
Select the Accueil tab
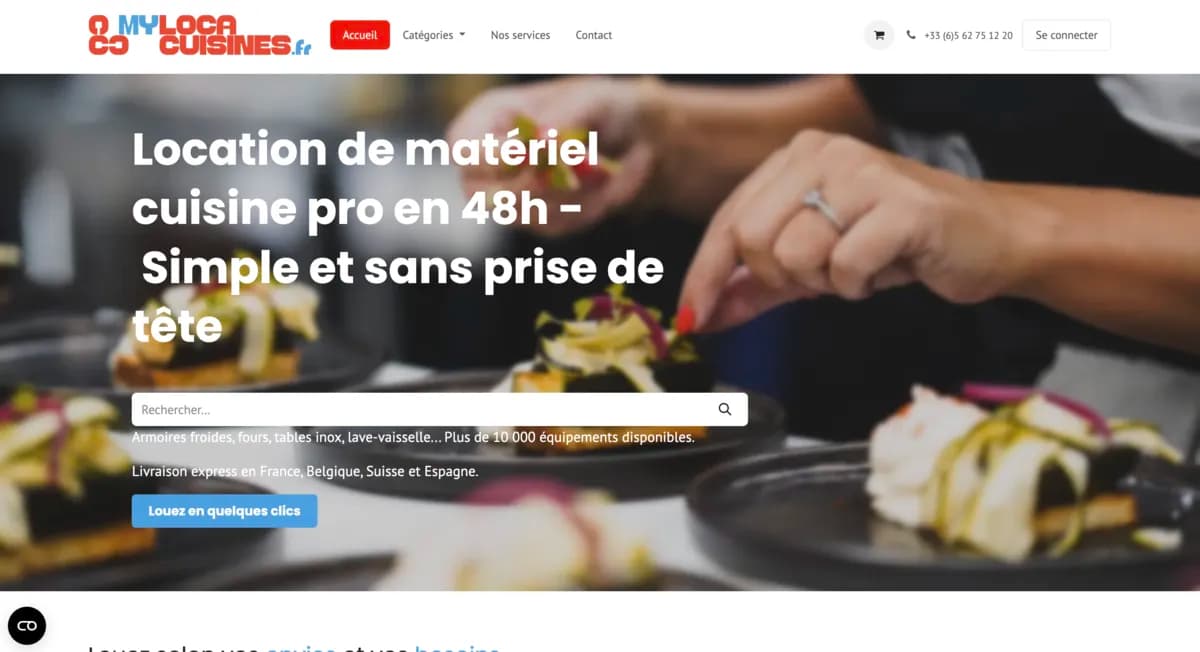360,35
